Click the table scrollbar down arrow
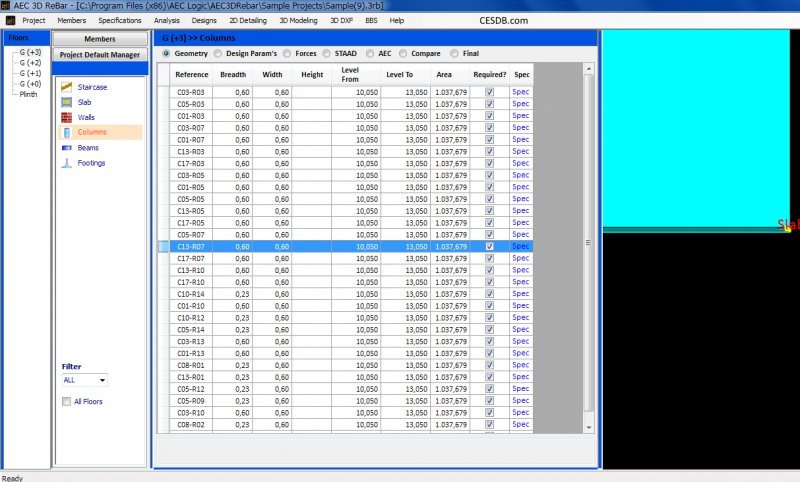The image size is (800, 482). pos(589,428)
